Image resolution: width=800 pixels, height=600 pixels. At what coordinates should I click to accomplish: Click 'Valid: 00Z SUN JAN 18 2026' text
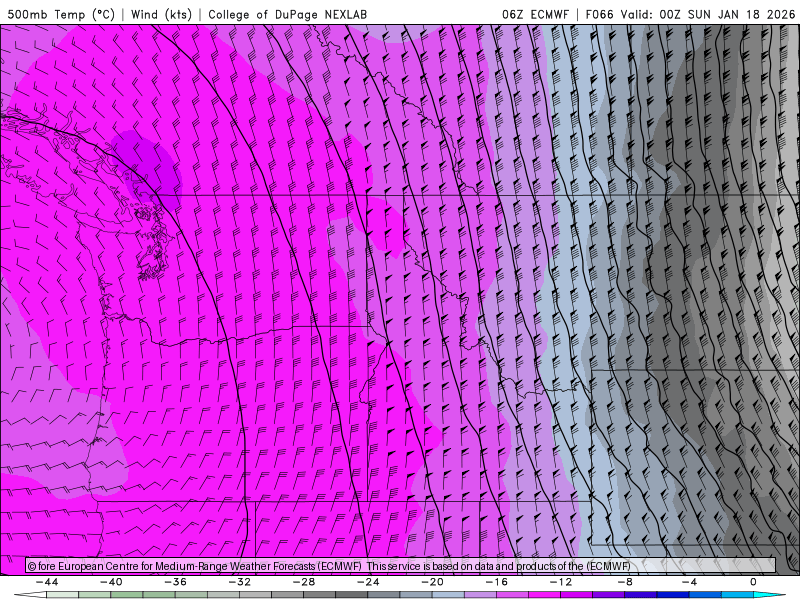tap(708, 14)
